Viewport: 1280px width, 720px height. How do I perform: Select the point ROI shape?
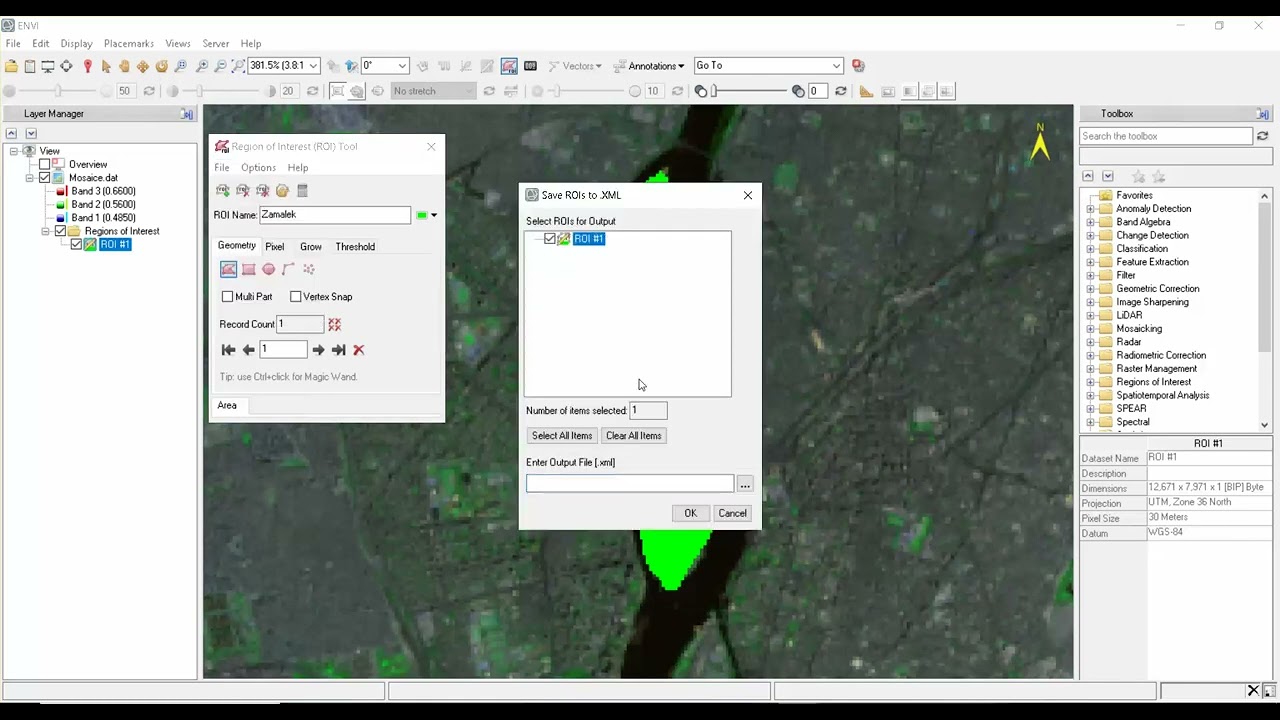pyautogui.click(x=309, y=269)
